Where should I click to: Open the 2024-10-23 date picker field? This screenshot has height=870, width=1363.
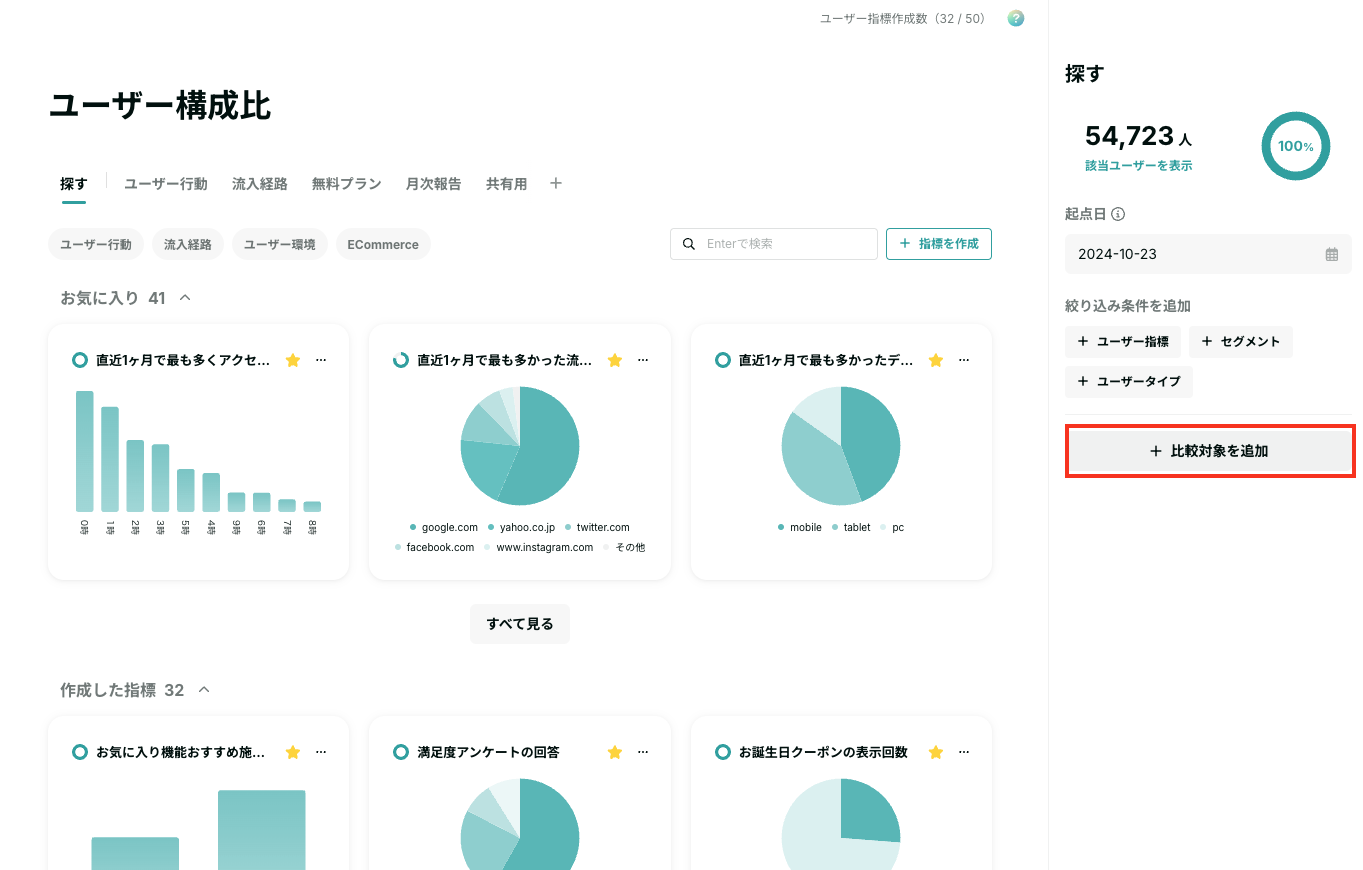1208,254
